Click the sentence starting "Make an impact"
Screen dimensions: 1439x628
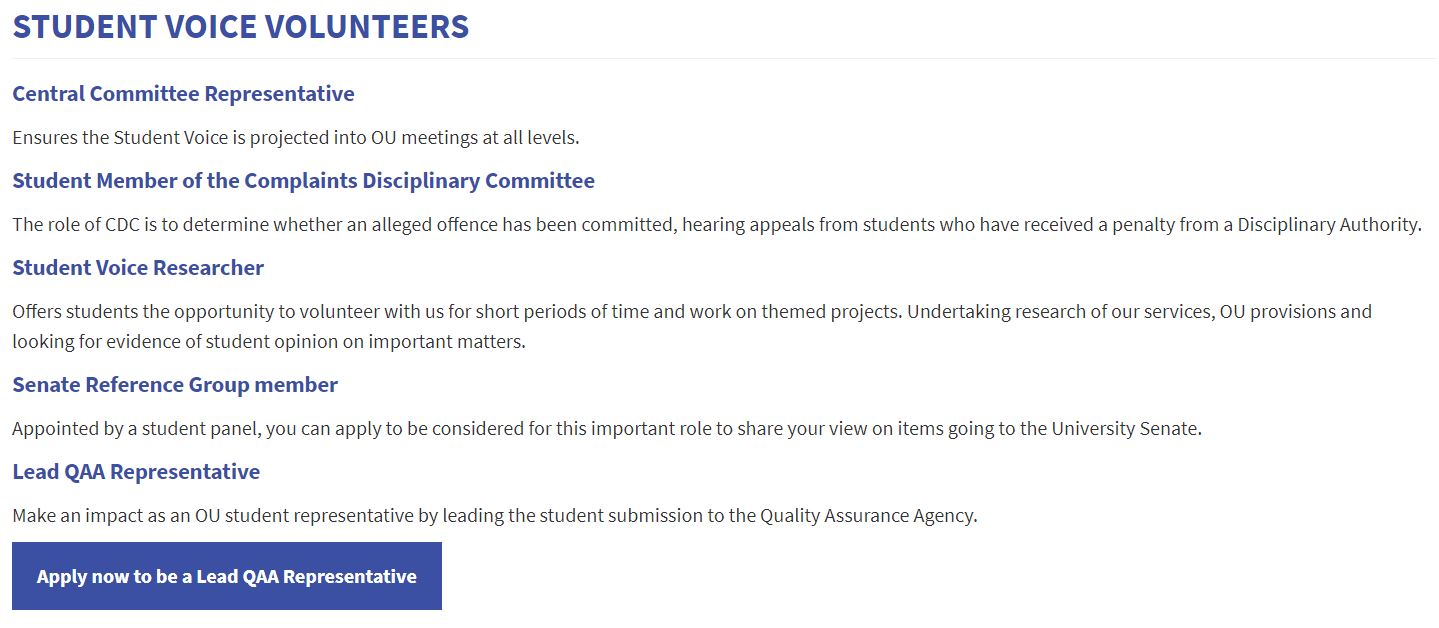(494, 516)
